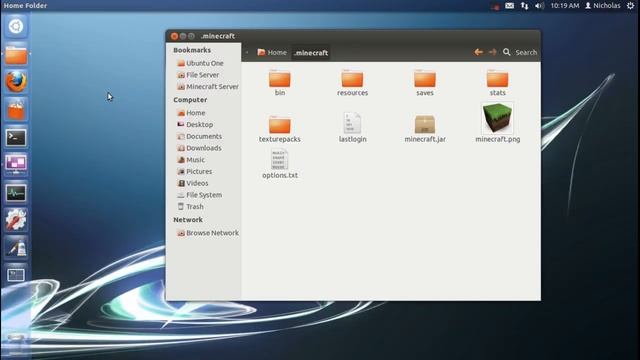Click Browse Network in the sidebar
The height and width of the screenshot is (360, 640).
(x=208, y=233)
